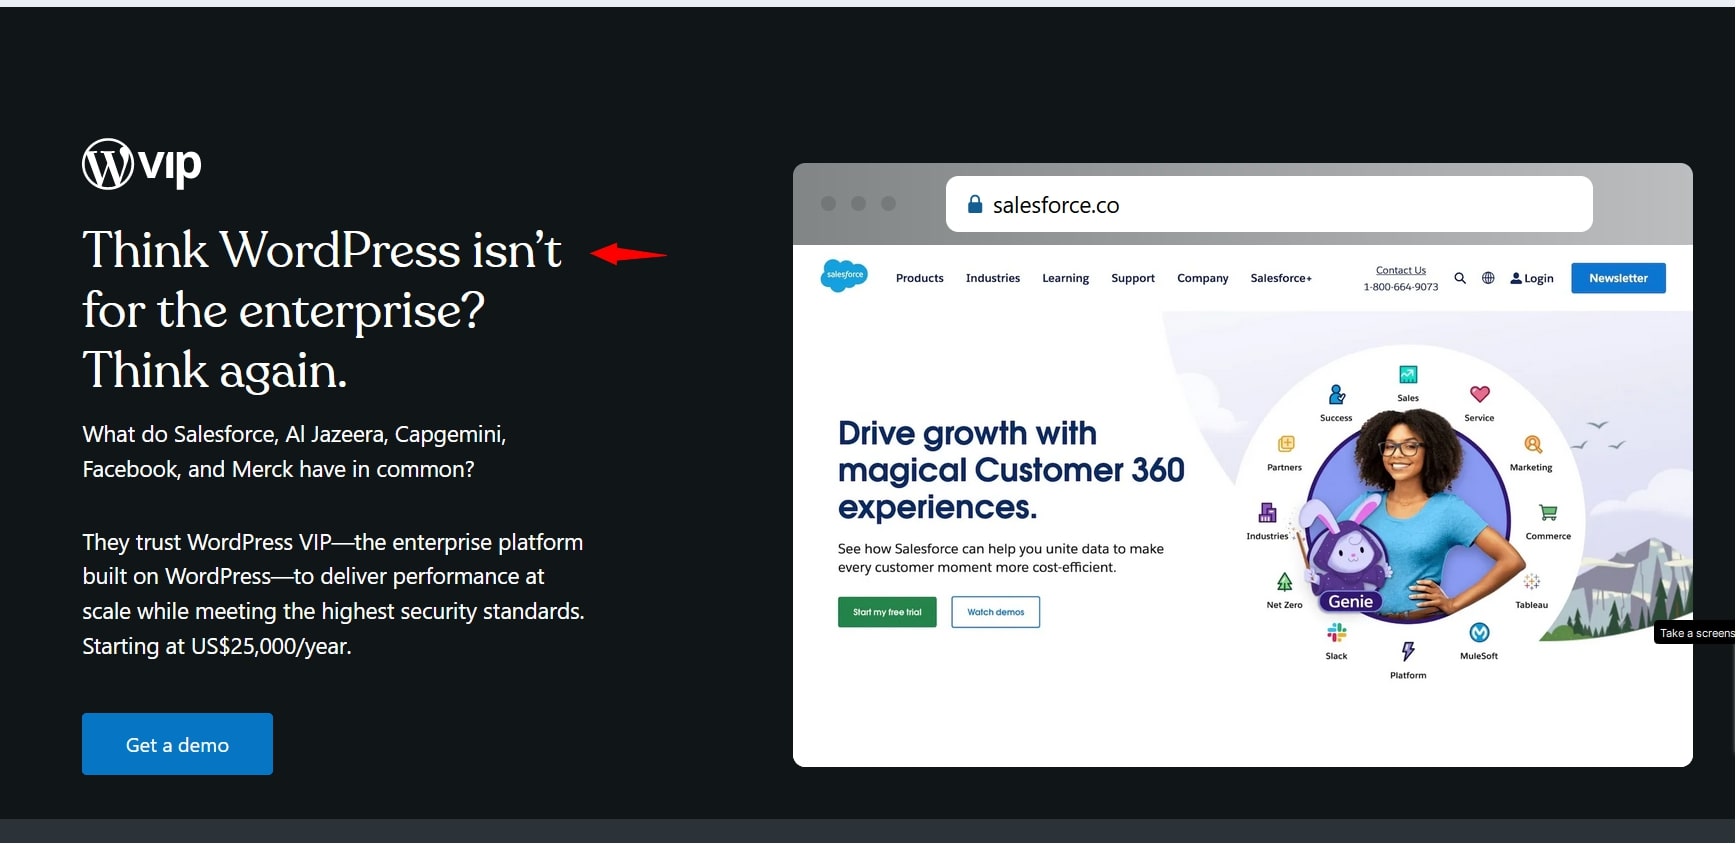Screen dimensions: 1736x844
Task: Click the Drive growth with magical headline
Action: tap(1011, 470)
